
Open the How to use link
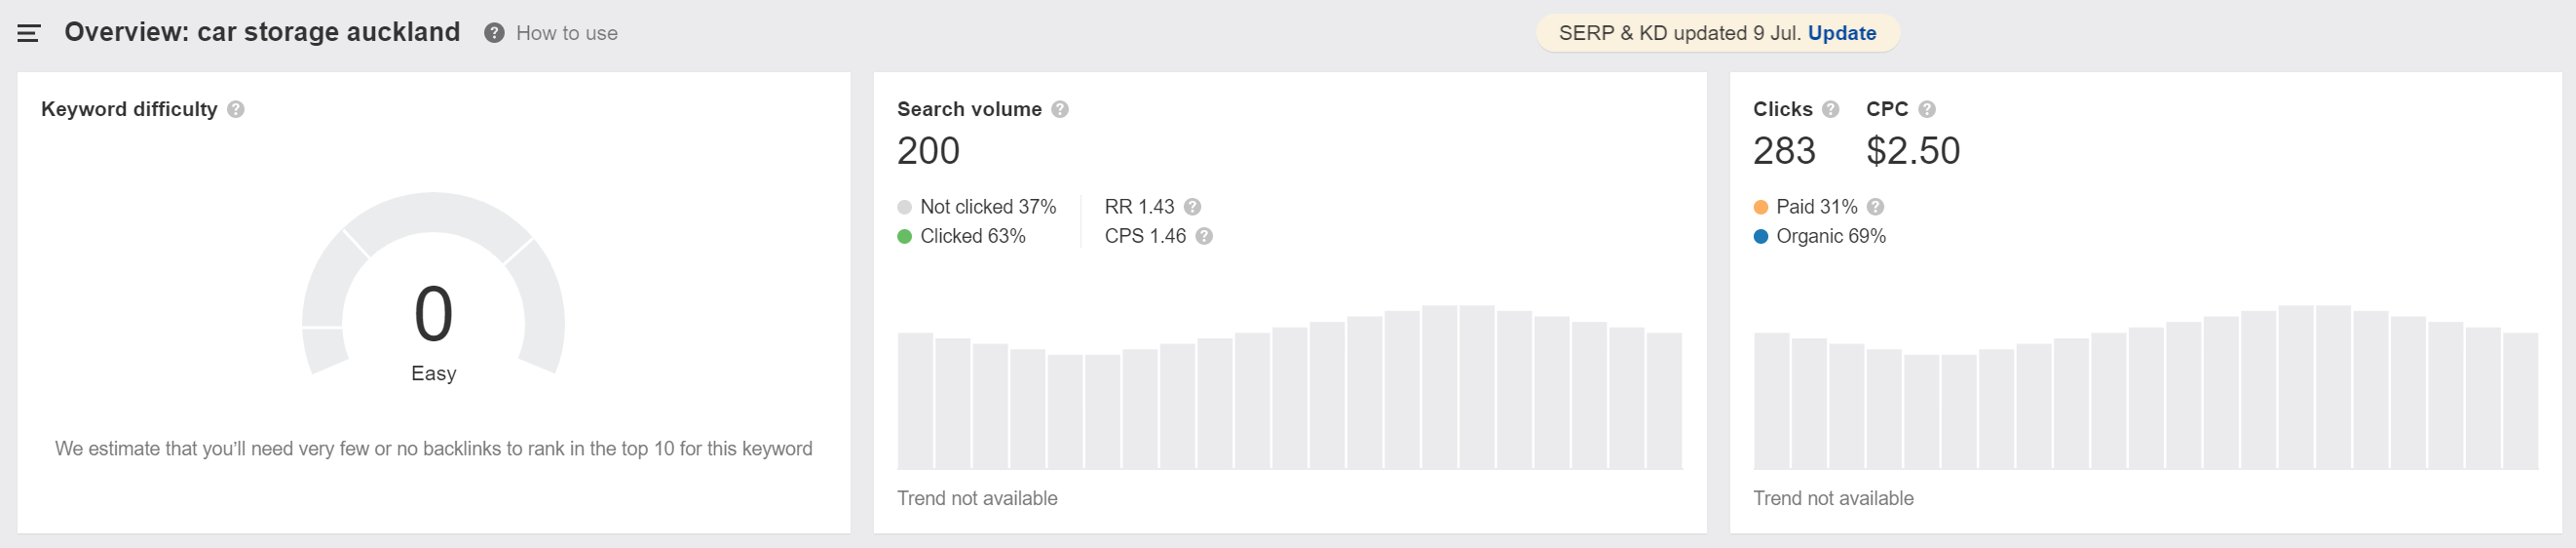(566, 33)
